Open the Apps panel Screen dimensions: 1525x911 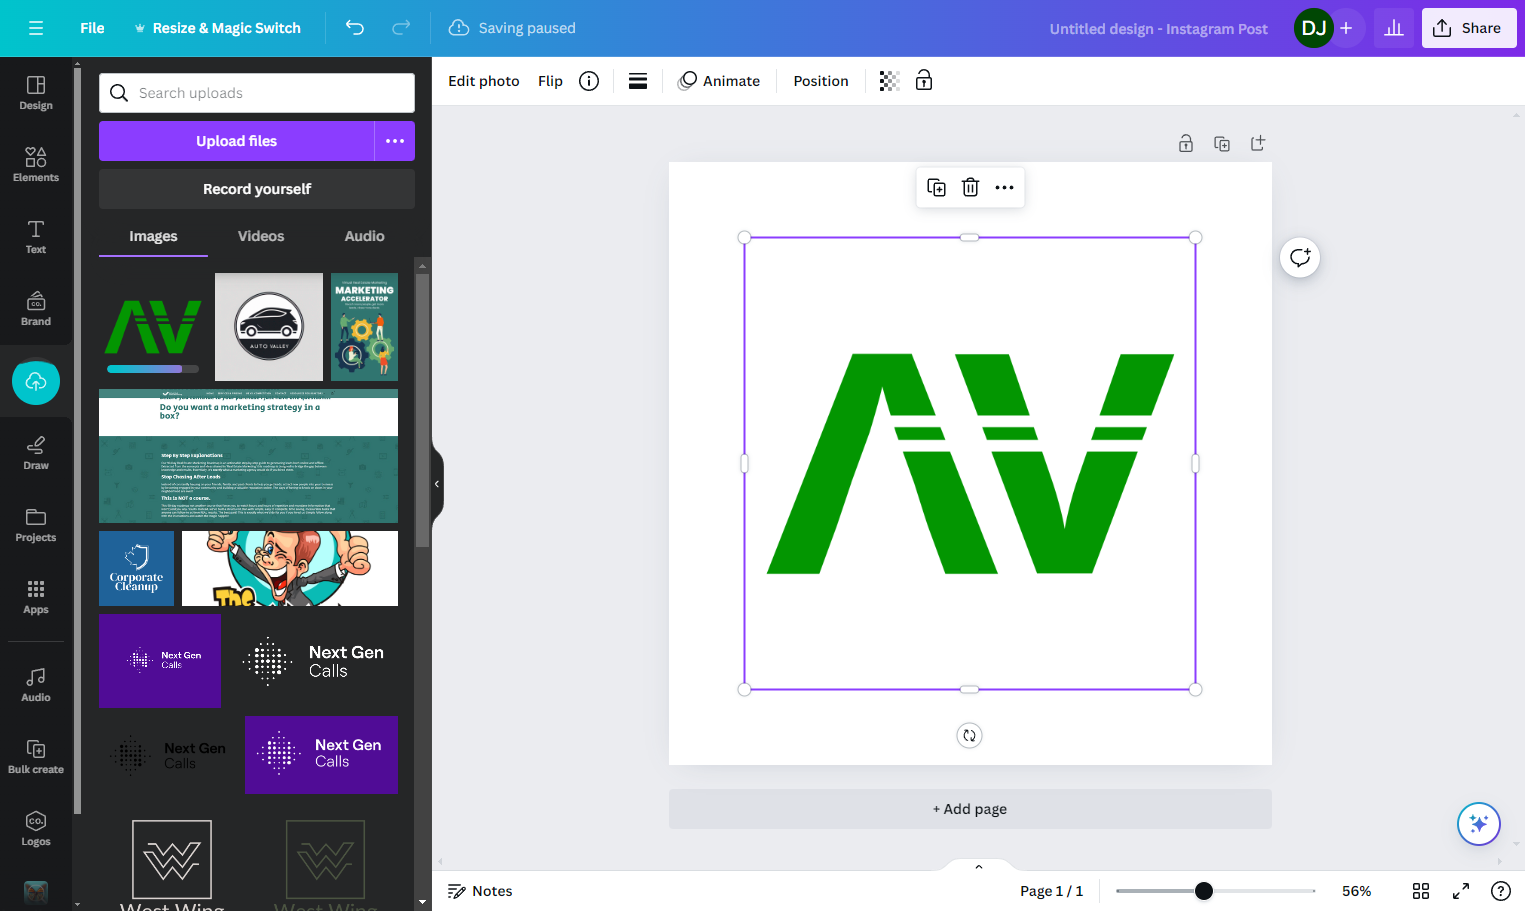coord(36,597)
